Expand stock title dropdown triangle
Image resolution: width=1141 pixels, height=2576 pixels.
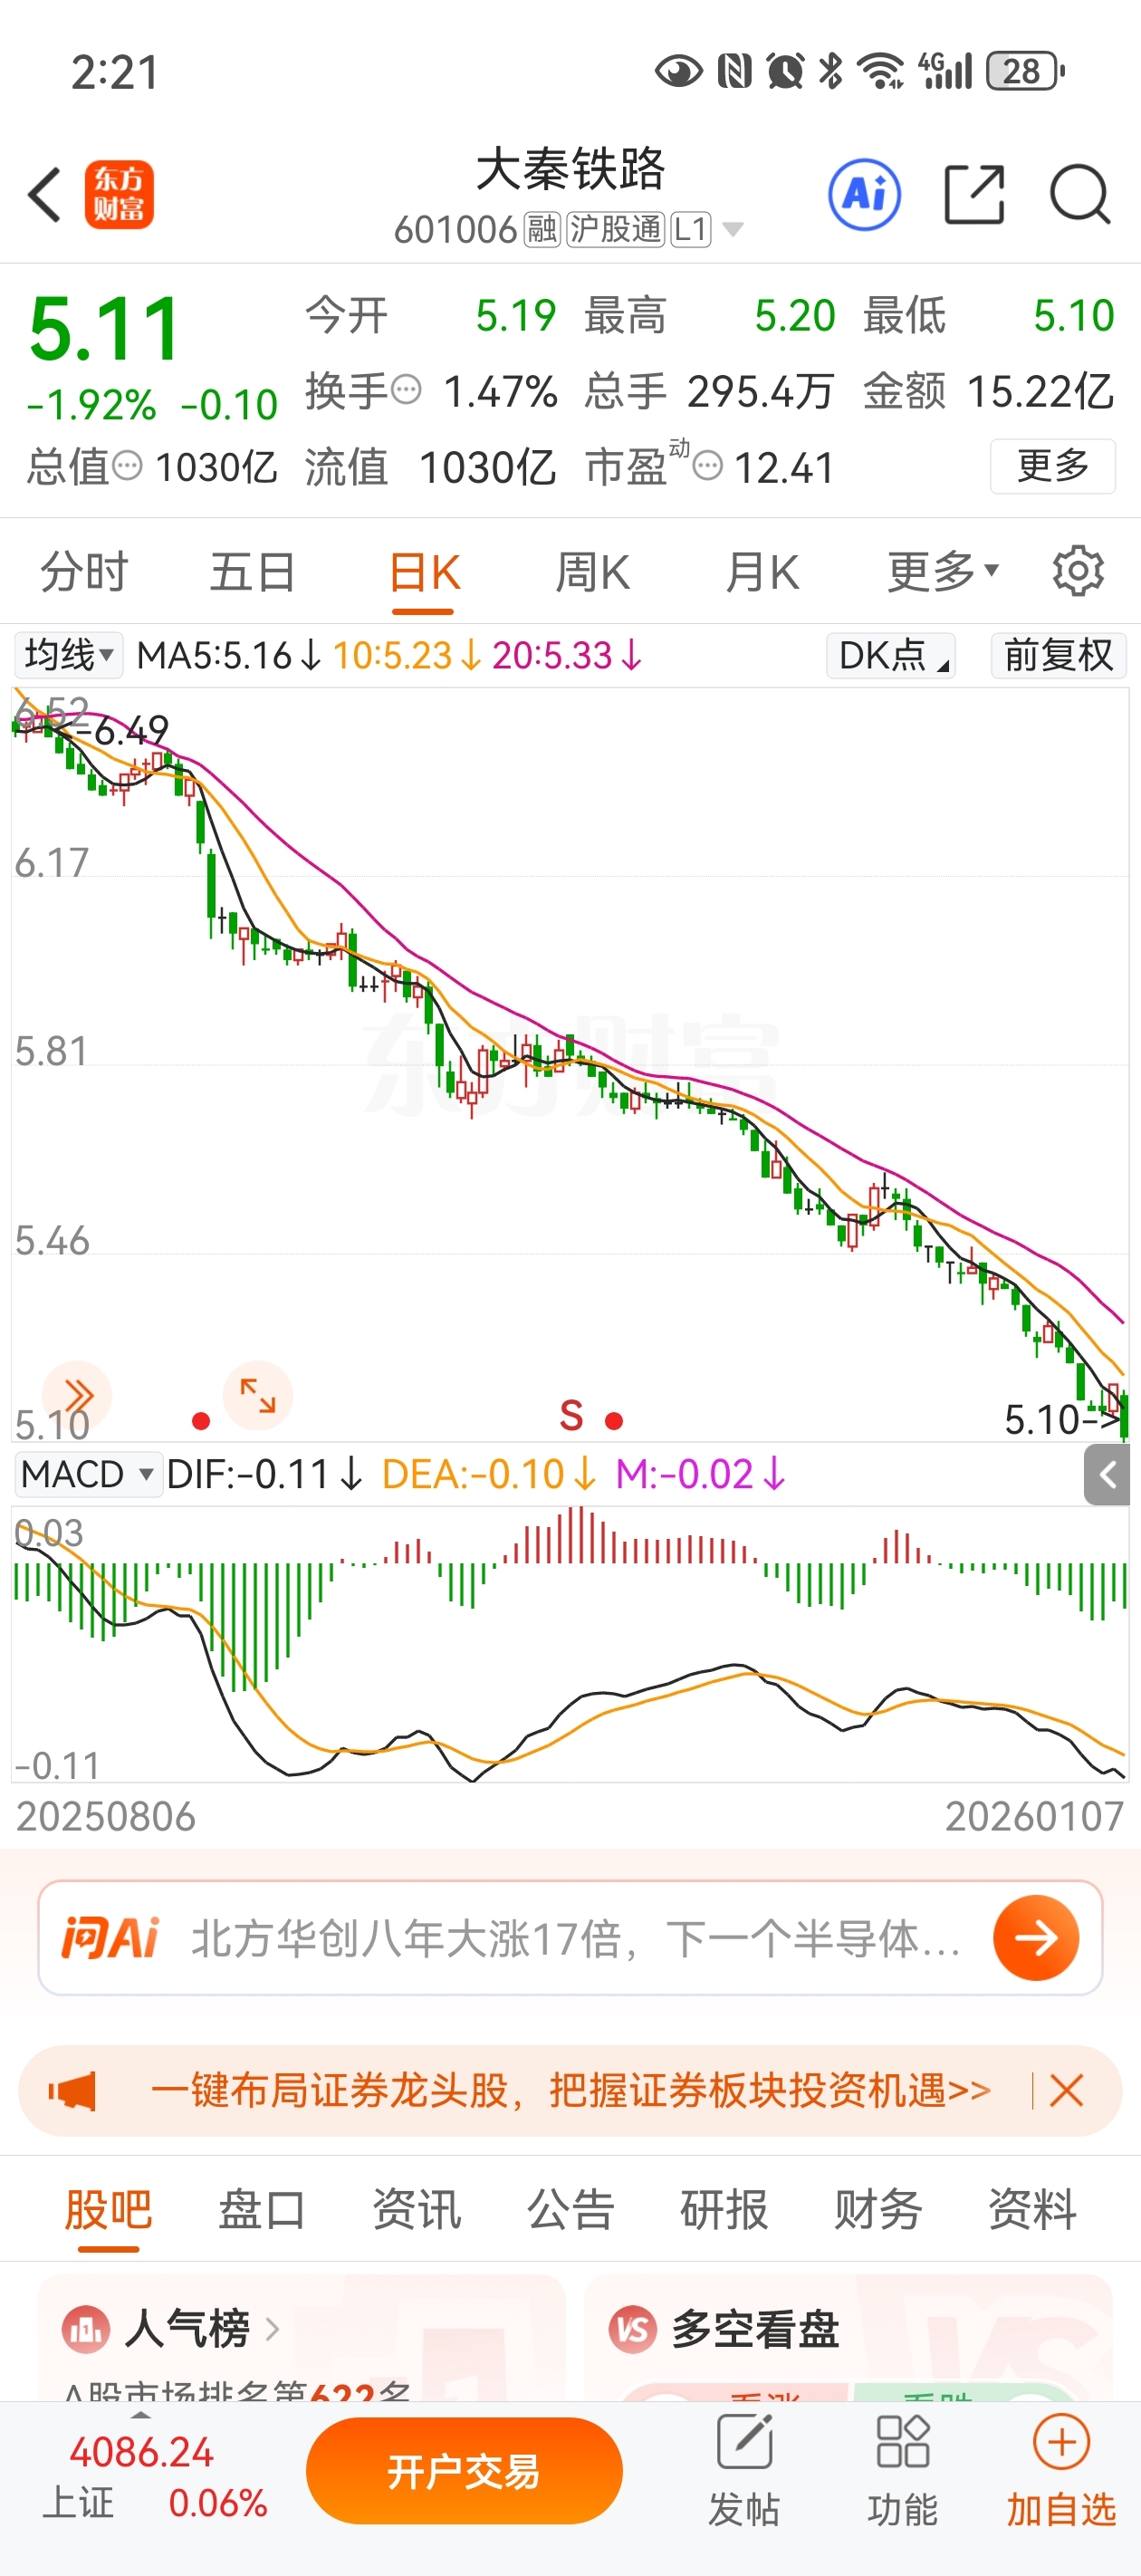733,230
